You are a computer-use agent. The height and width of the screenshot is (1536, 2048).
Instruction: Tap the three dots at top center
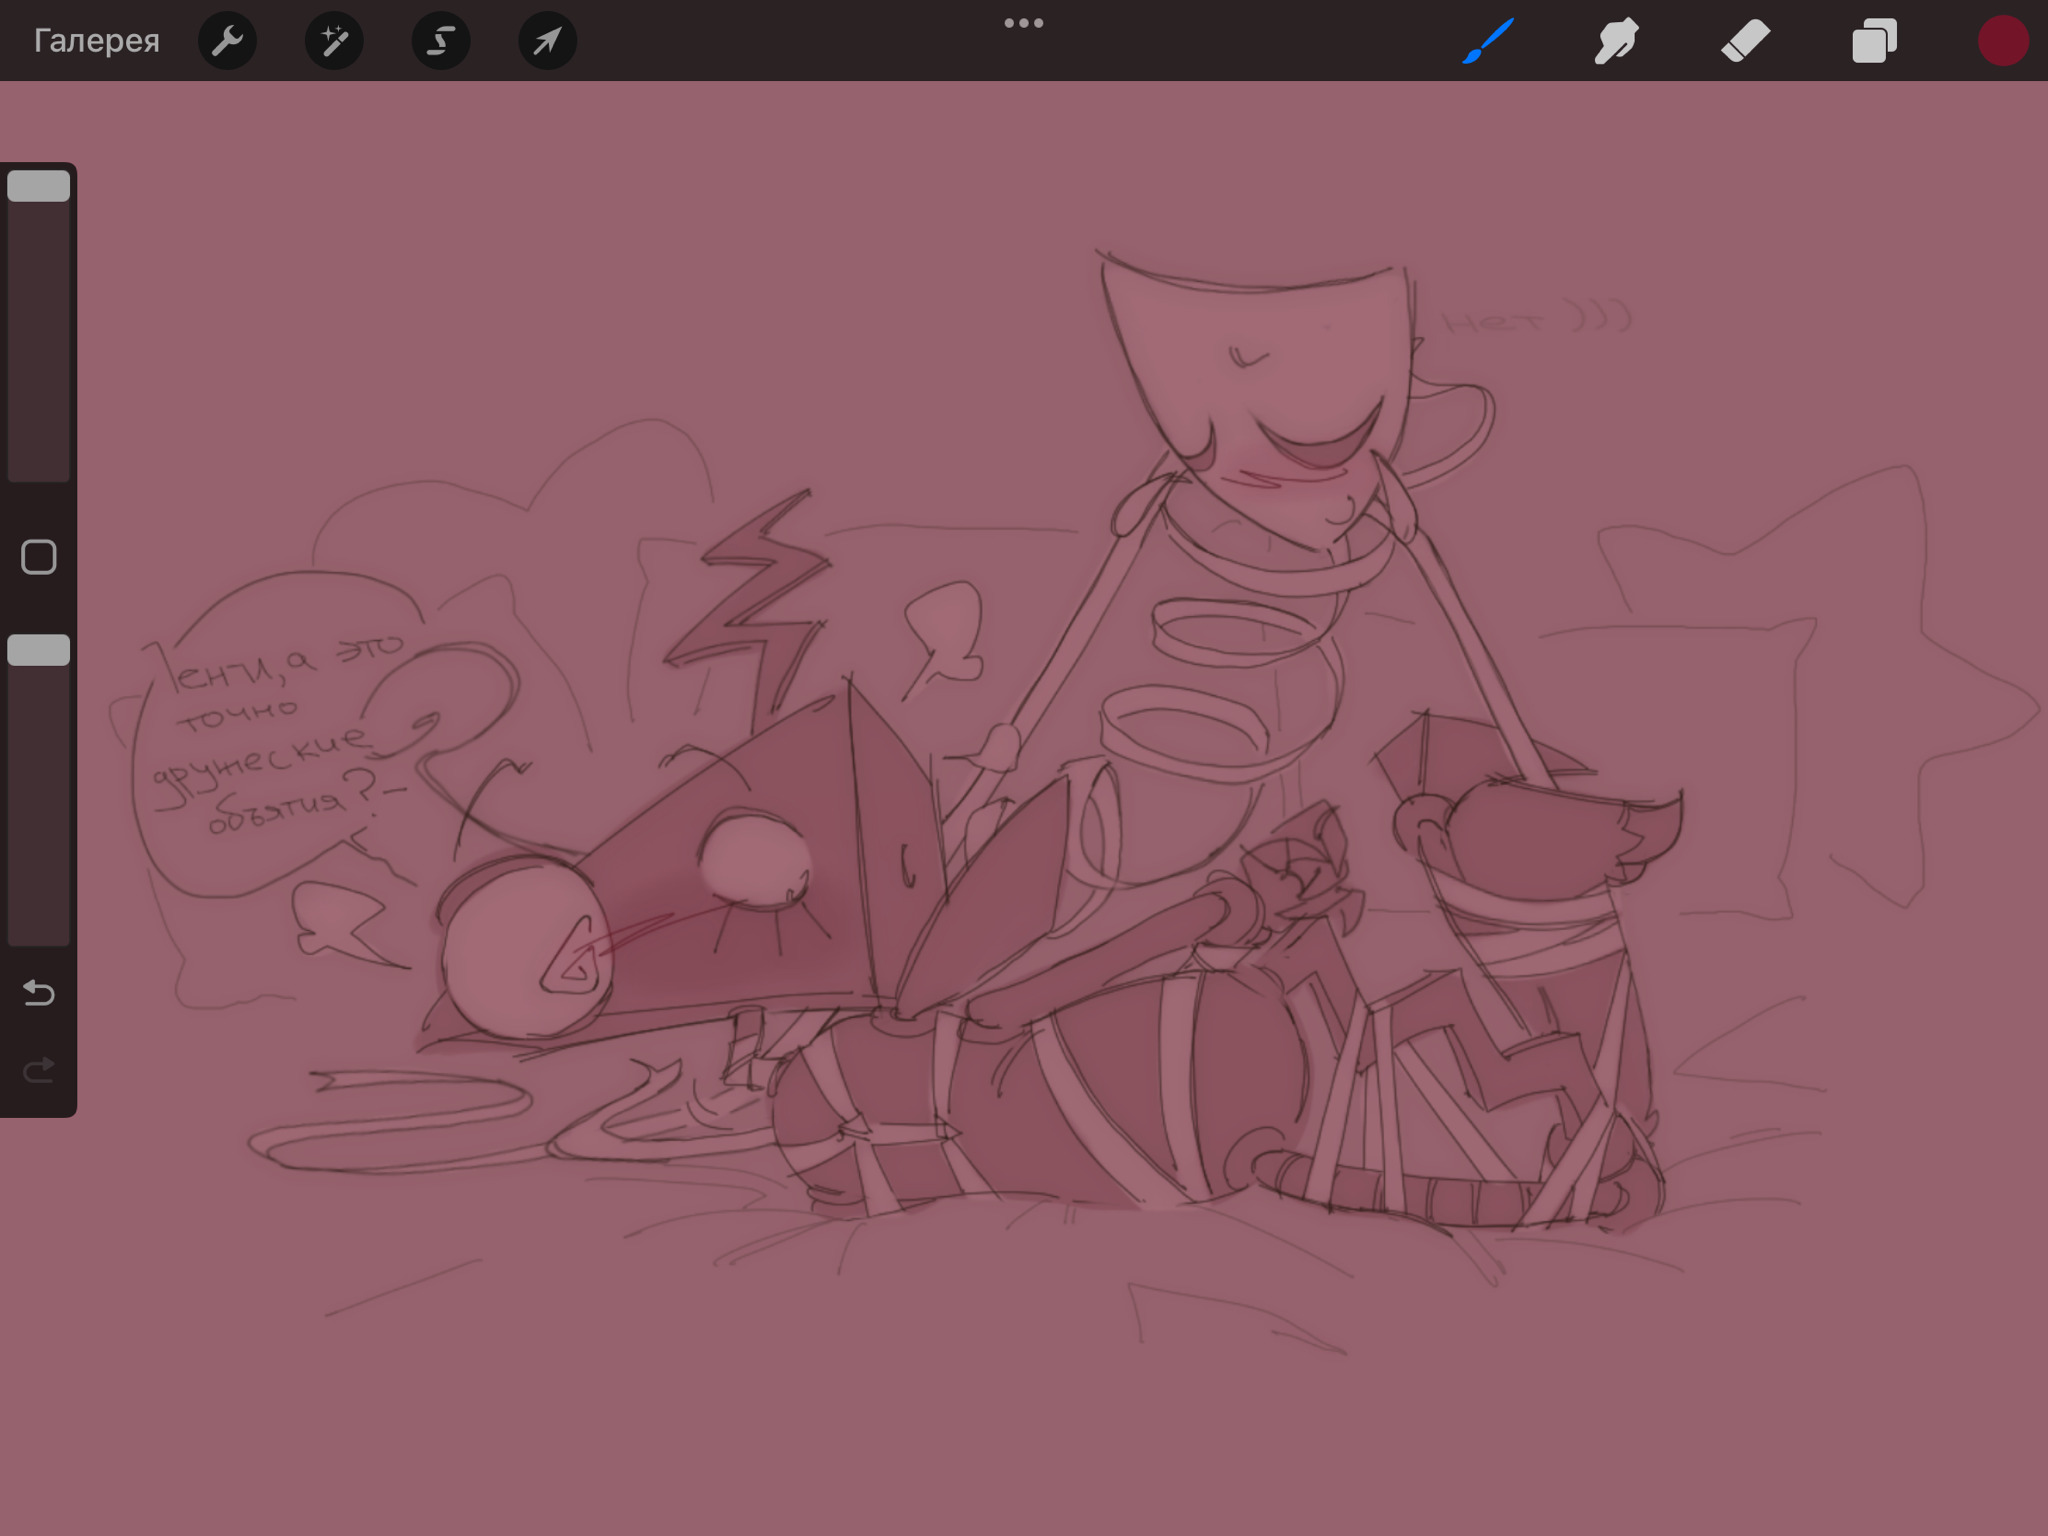(1024, 23)
